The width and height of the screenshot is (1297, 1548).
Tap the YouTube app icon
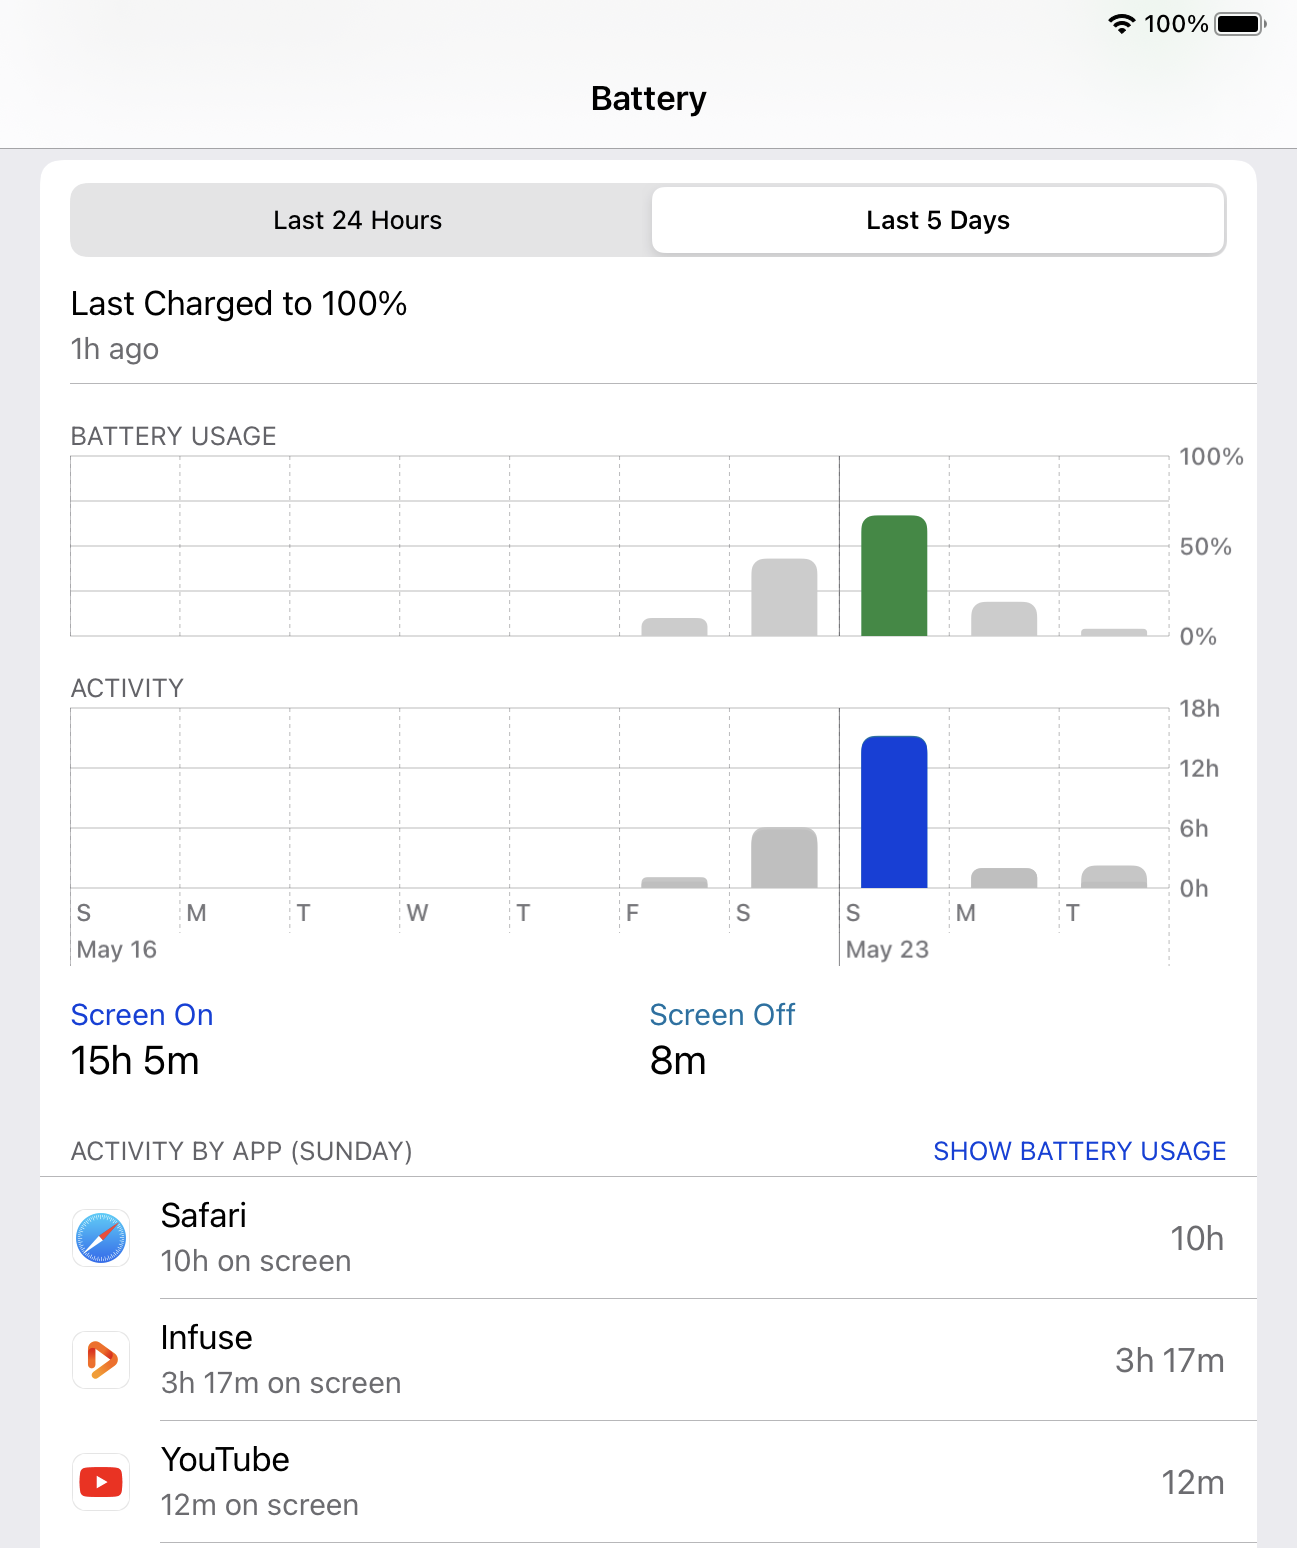[x=101, y=1482]
